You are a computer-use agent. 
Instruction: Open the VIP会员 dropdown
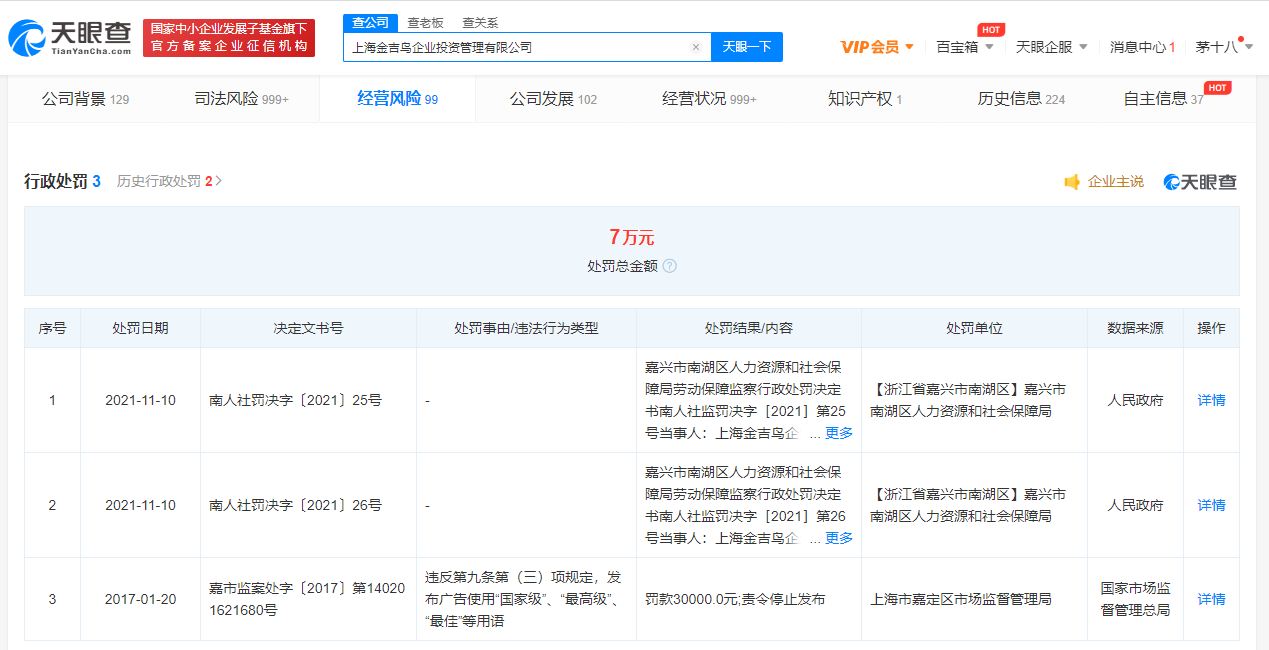[x=877, y=47]
